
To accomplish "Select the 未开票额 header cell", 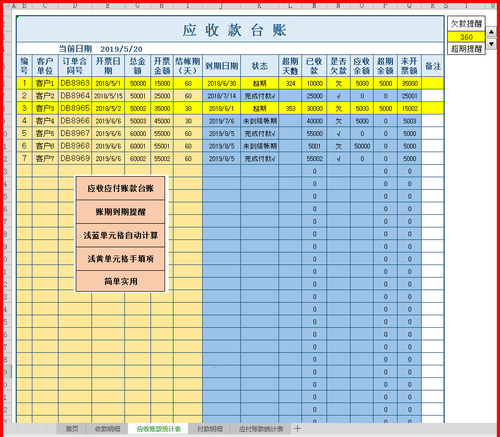I will pos(409,66).
